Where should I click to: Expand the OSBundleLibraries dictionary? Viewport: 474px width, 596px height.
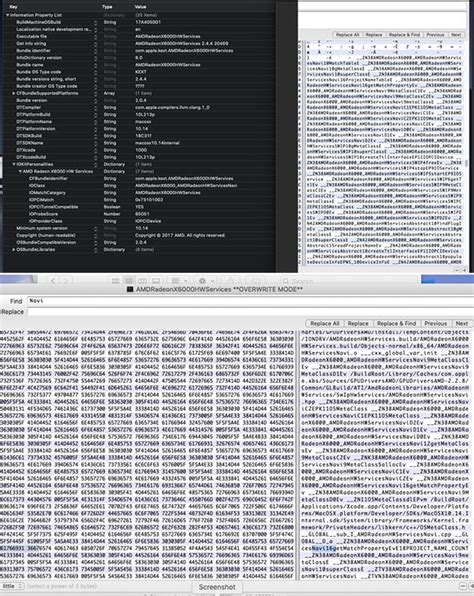tap(14, 250)
